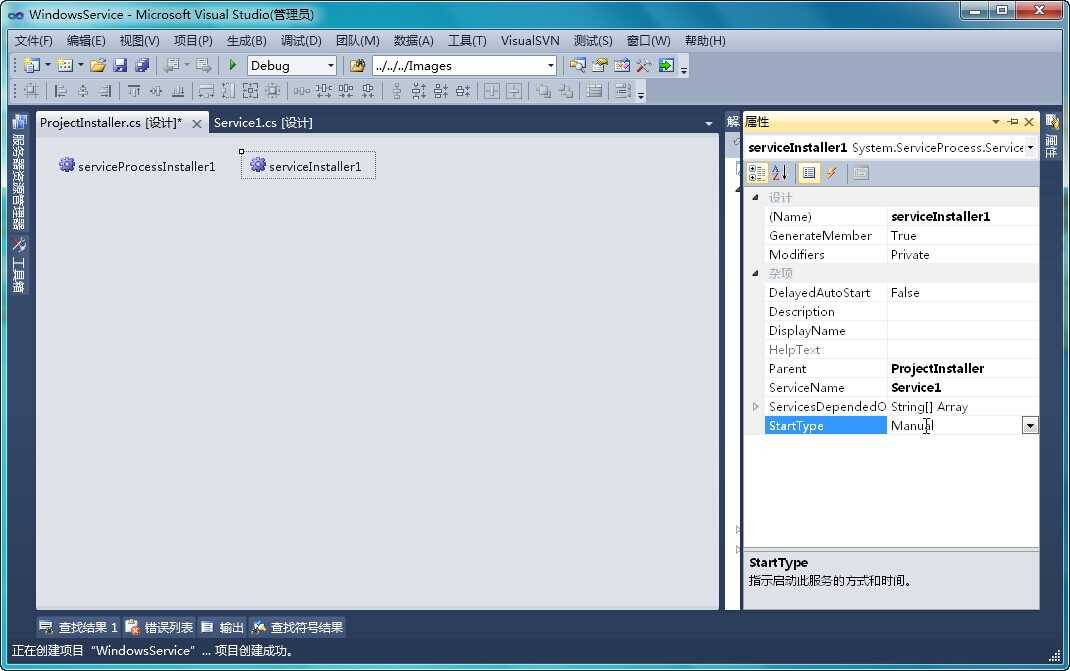Click the Bring to Front layout icon
Screen dimensions: 1070x671
[x=543, y=91]
